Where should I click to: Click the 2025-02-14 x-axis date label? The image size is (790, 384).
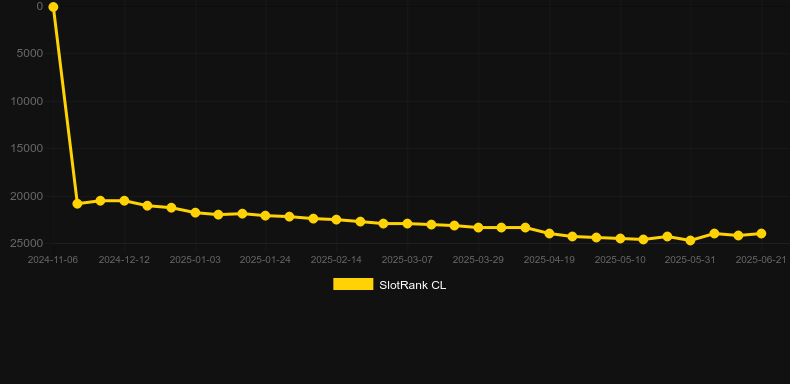click(x=337, y=260)
